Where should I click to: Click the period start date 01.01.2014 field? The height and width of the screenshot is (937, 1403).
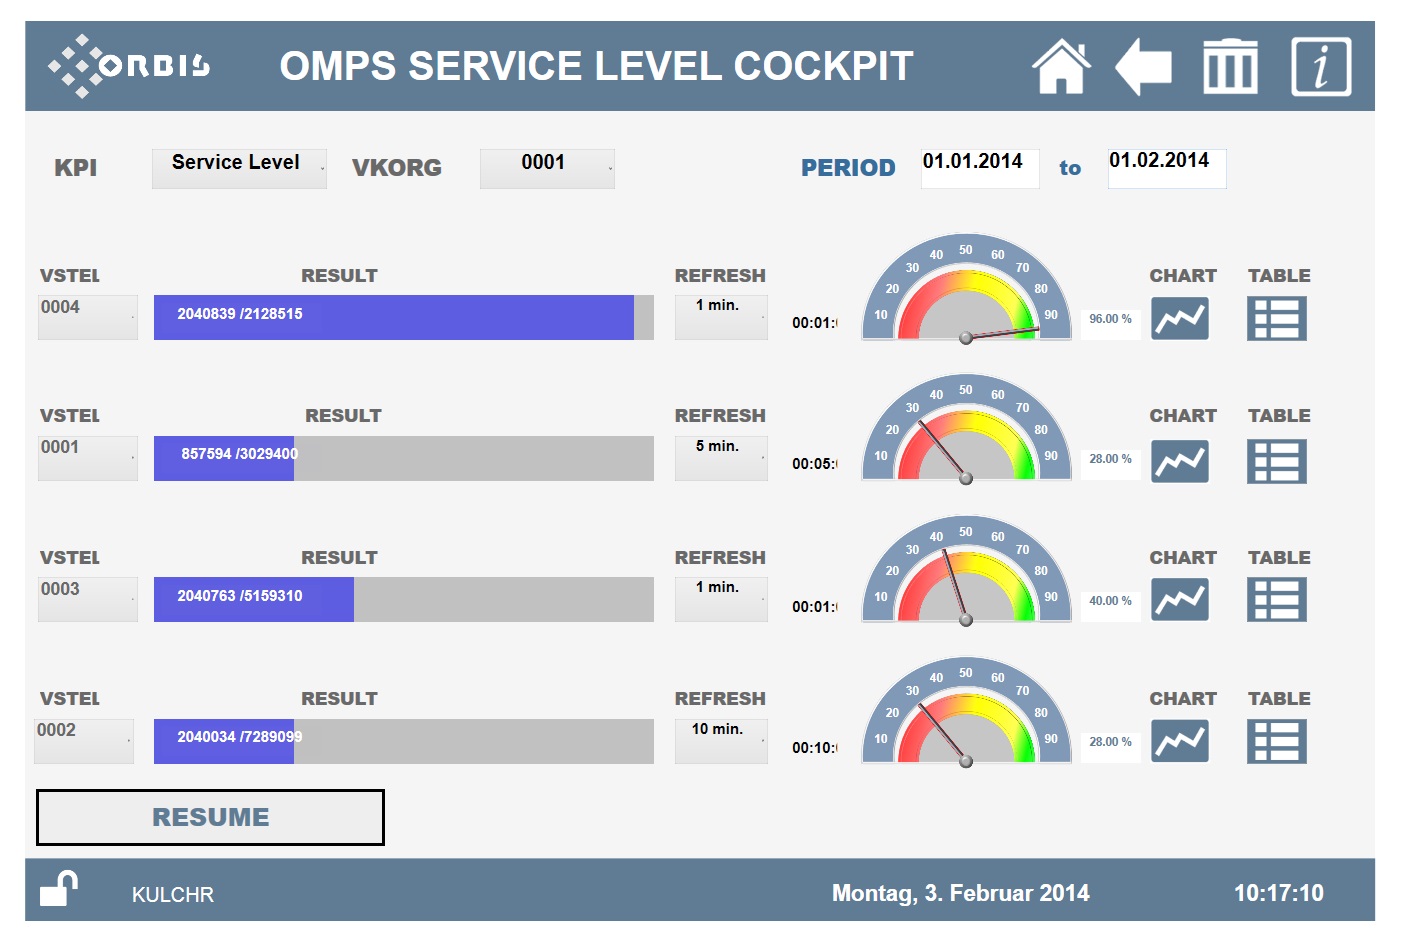click(979, 167)
